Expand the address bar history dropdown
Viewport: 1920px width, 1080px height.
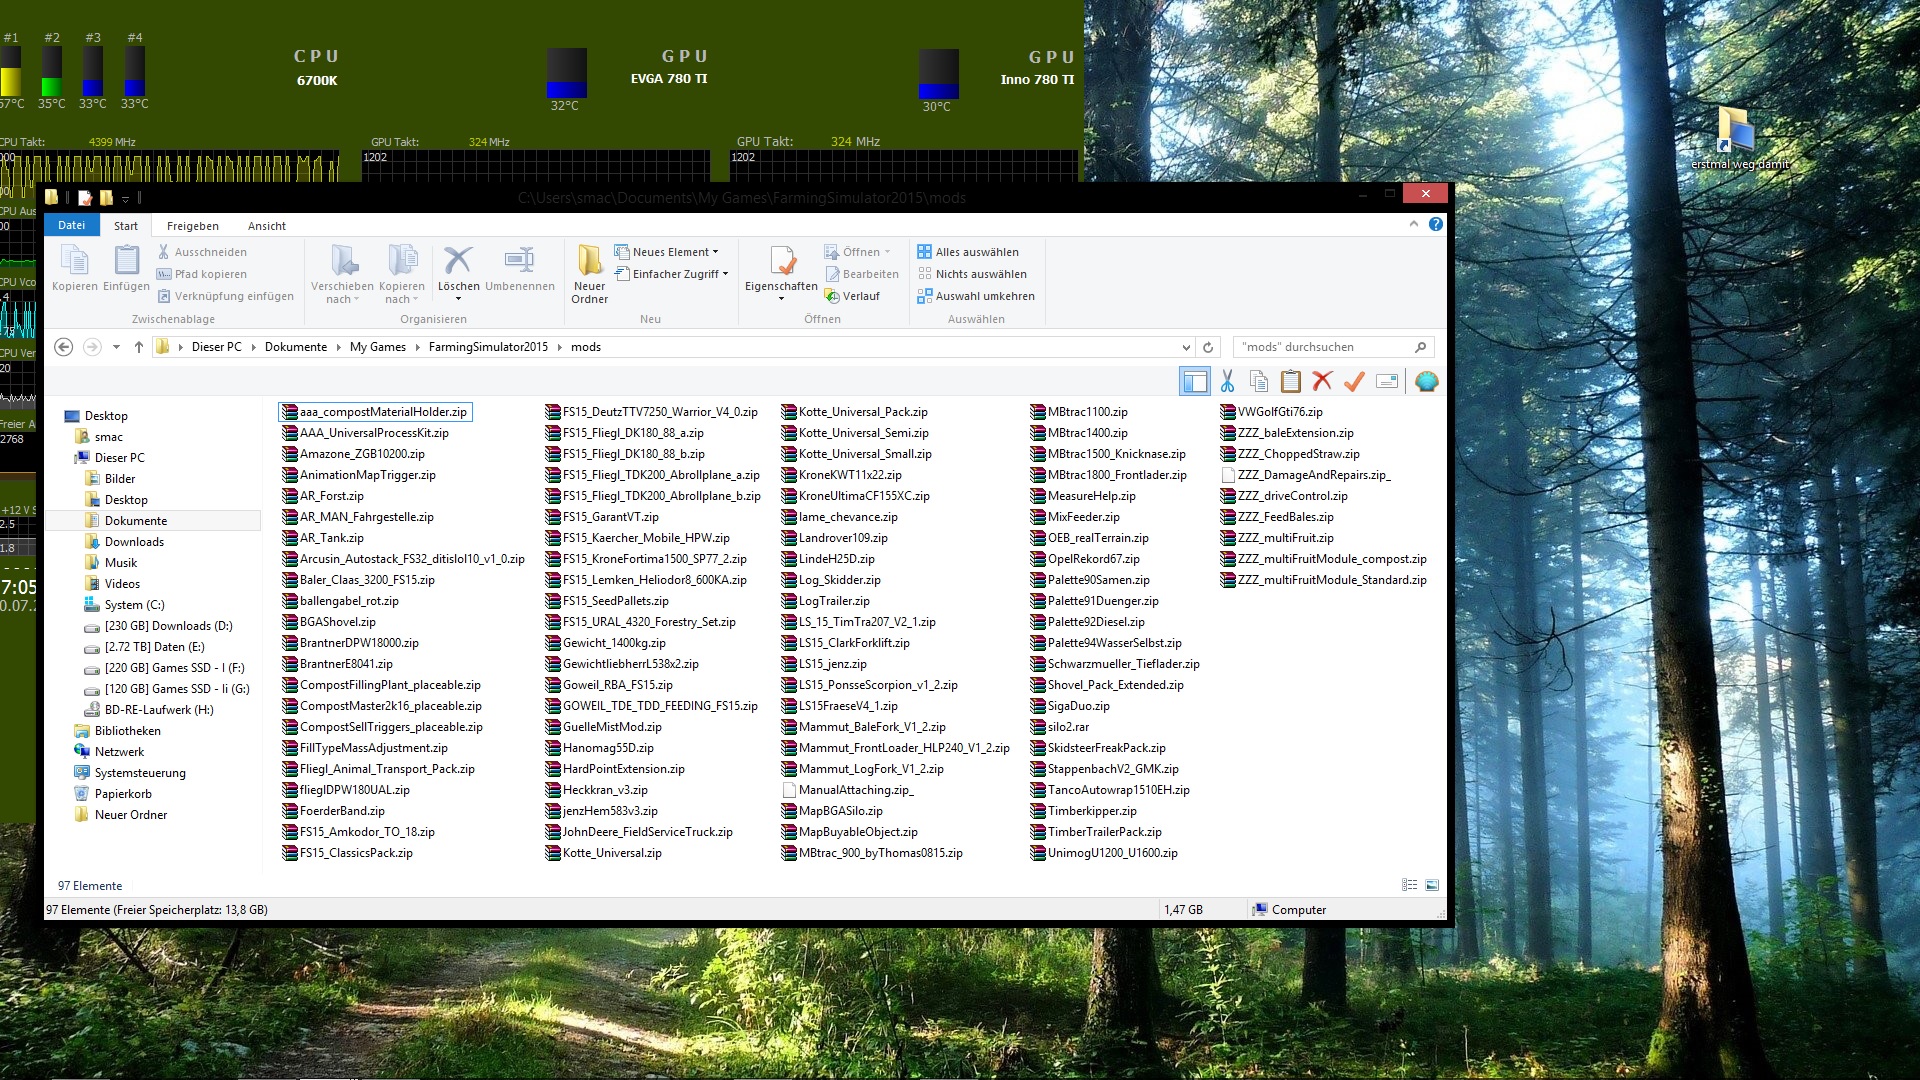pos(1186,347)
